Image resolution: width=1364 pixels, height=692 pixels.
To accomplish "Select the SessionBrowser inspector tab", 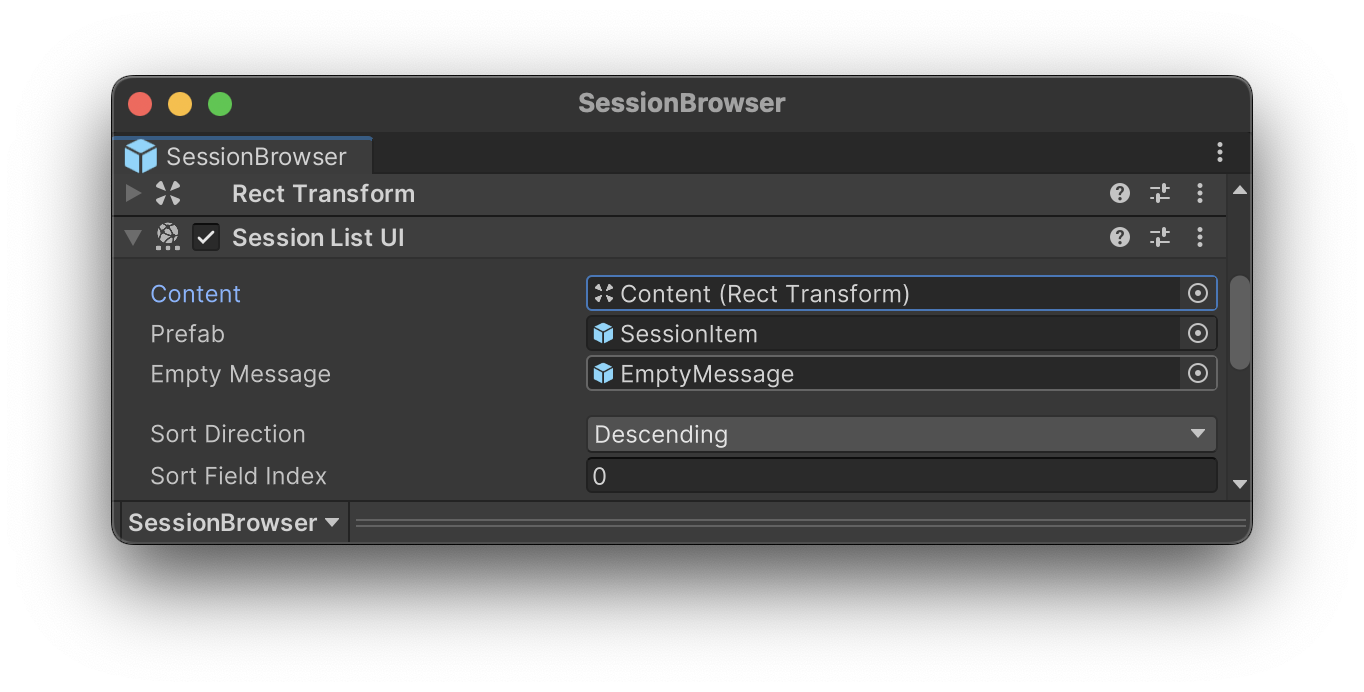I will tap(256, 156).
